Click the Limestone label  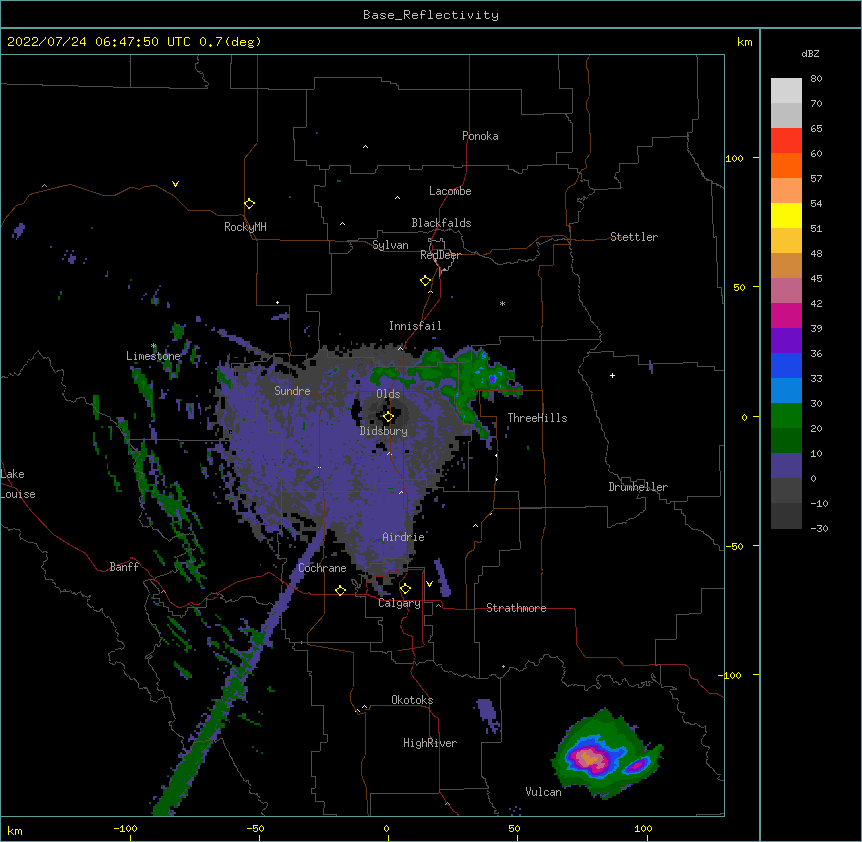(x=153, y=356)
